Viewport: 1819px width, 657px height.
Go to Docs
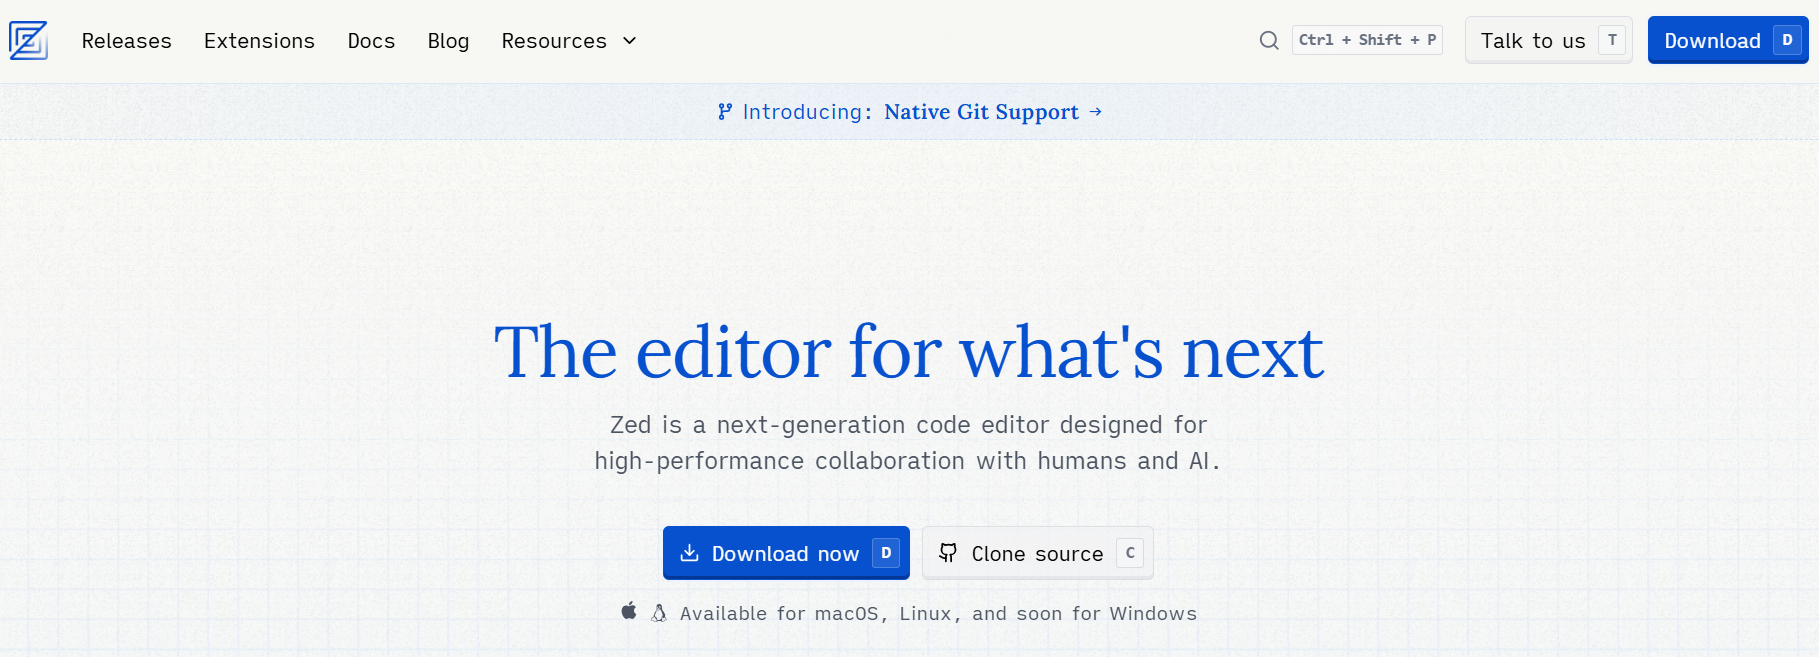371,41
